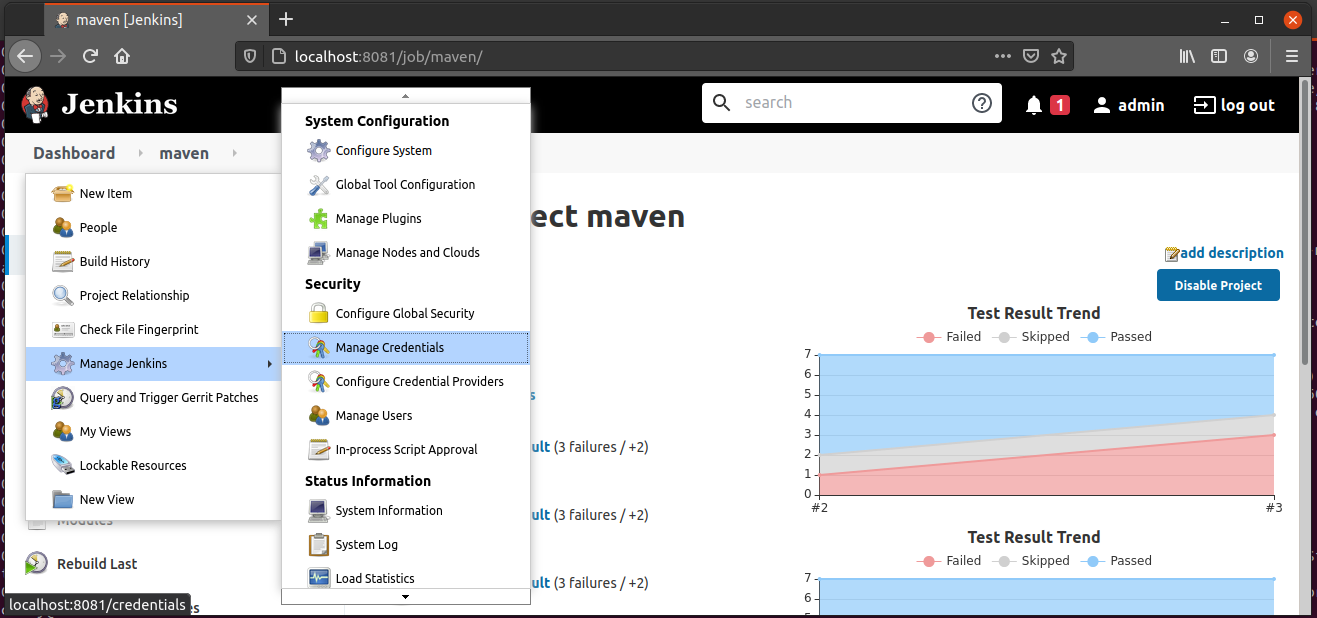
Task: Open a new browser tab
Action: point(286,19)
